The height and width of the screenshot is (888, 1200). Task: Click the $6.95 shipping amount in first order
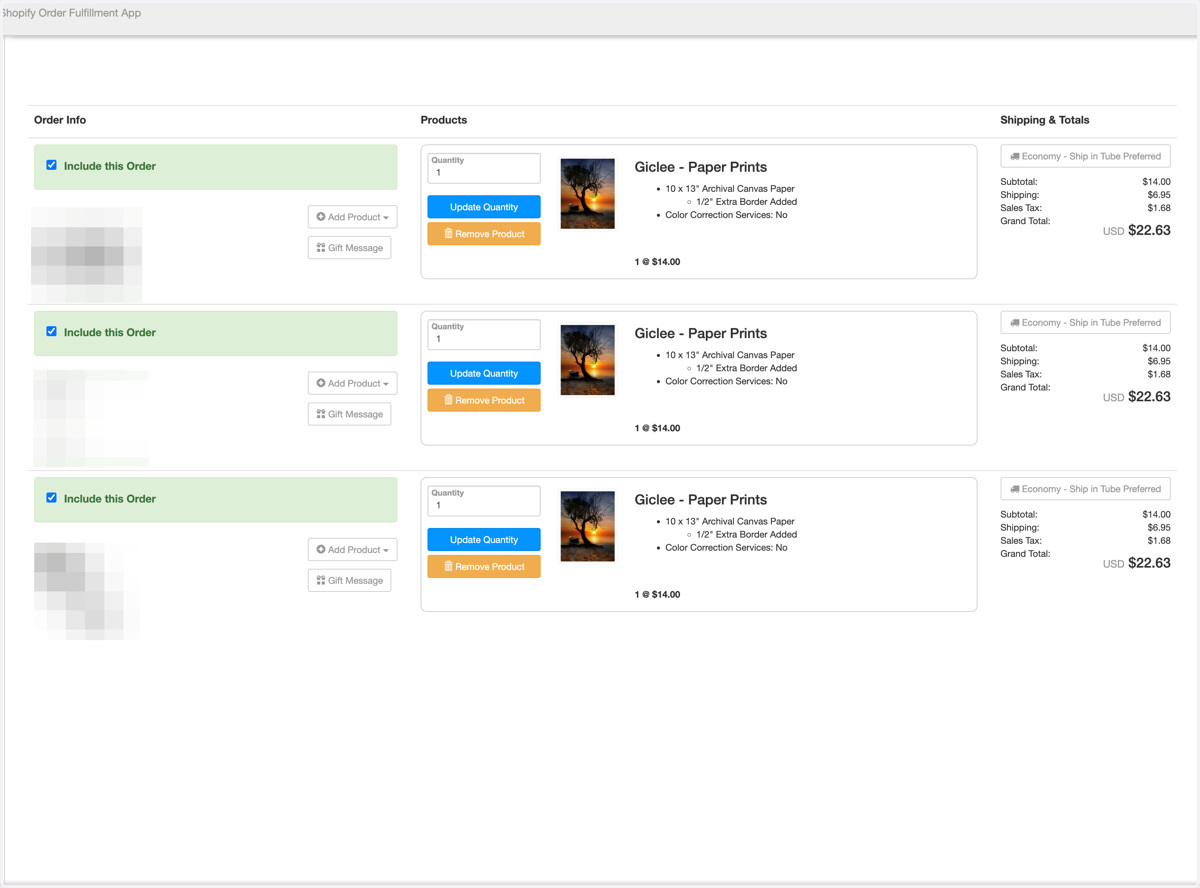coord(1159,195)
